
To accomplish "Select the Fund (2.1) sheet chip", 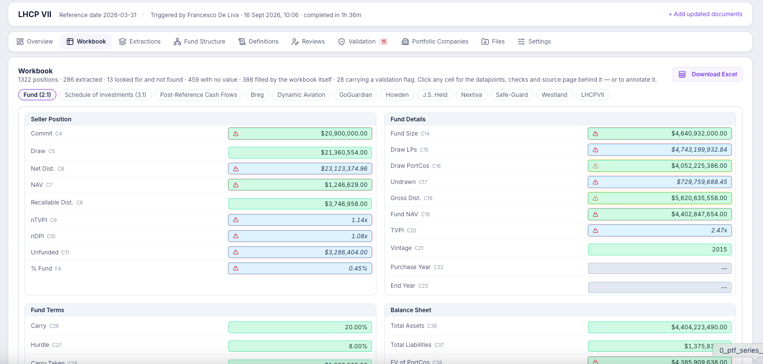I will pos(37,95).
